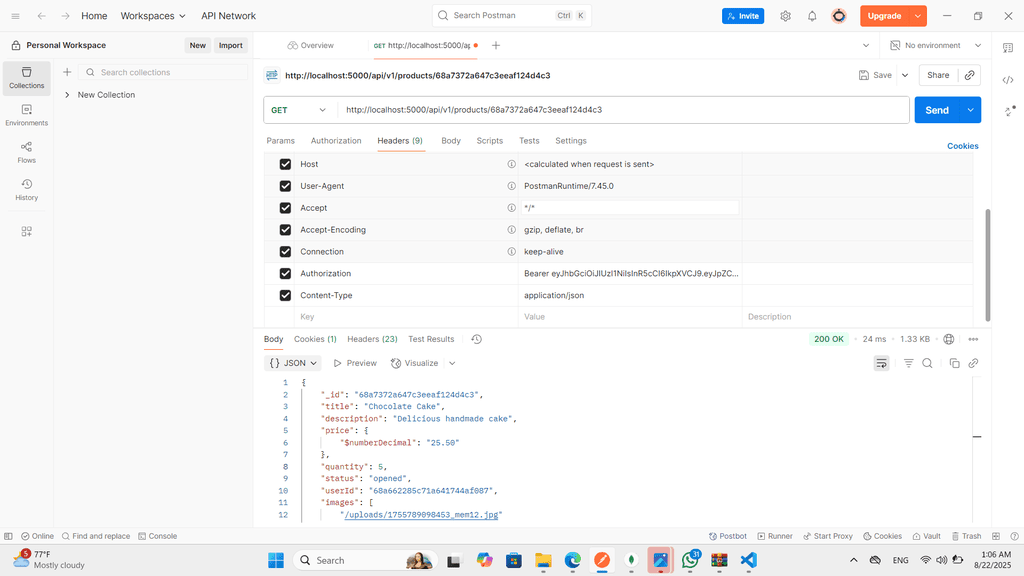Switch to the Body request tab
This screenshot has width=1024, height=576.
point(451,141)
